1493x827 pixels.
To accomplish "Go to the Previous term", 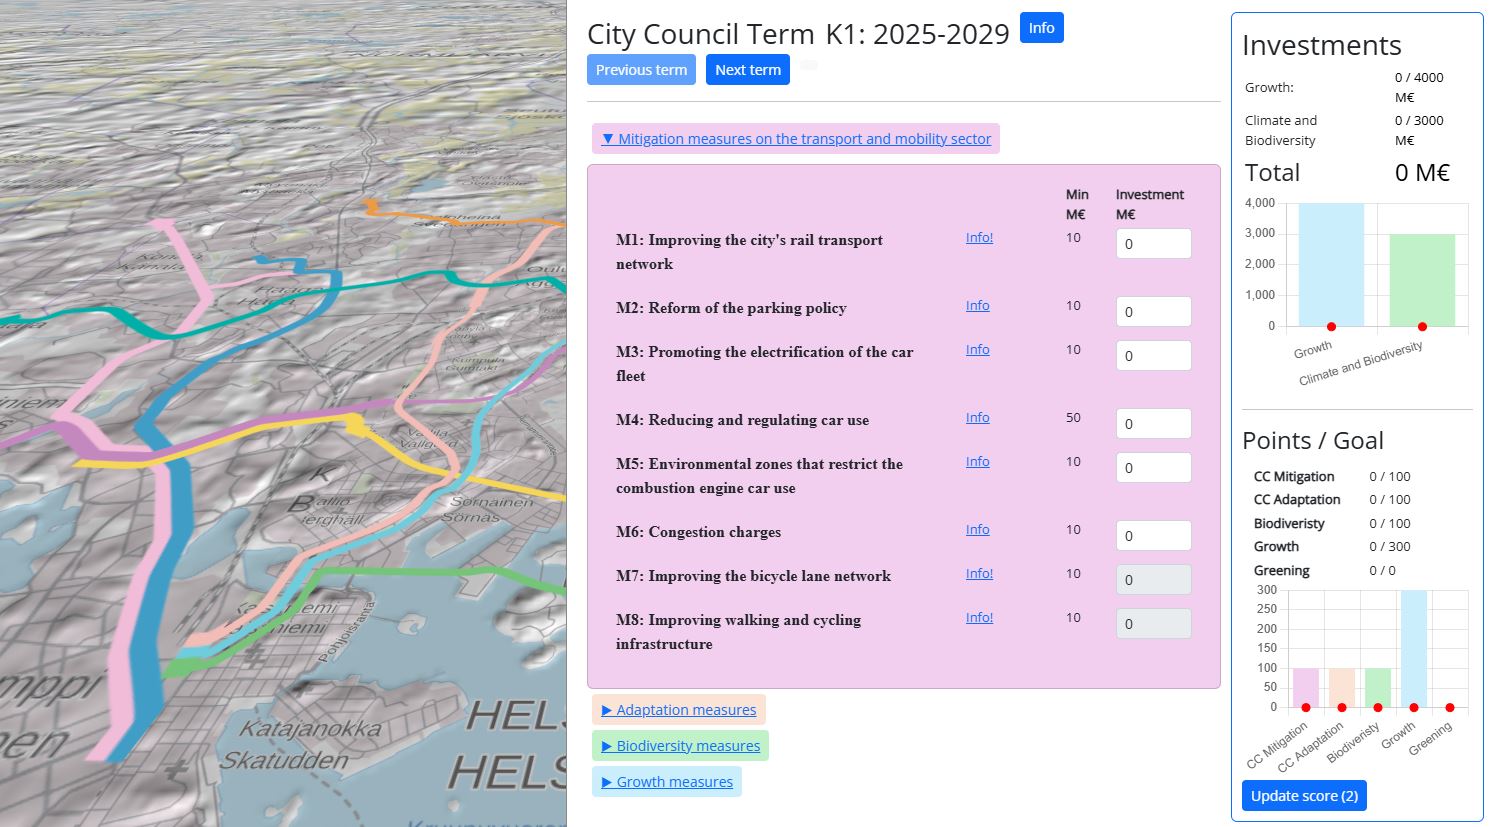I will 641,70.
